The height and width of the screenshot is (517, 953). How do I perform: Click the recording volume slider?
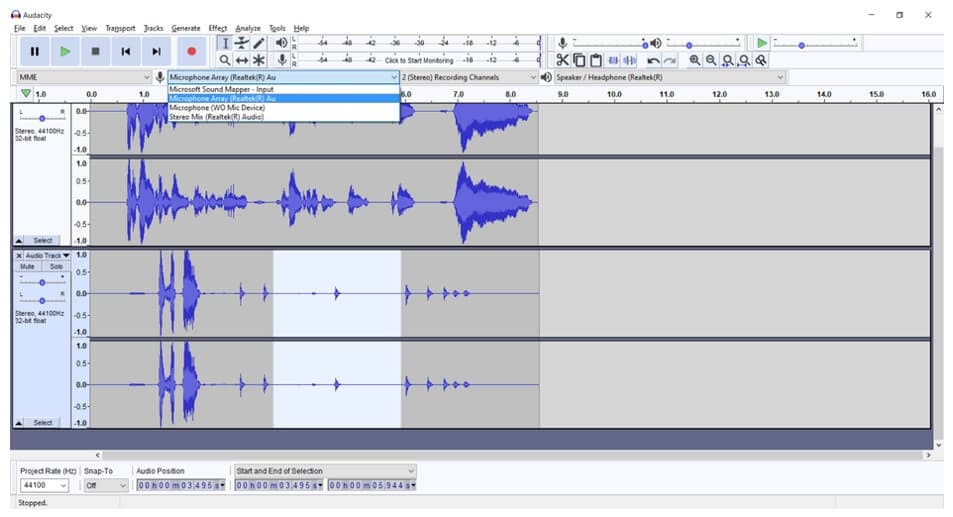tap(610, 43)
